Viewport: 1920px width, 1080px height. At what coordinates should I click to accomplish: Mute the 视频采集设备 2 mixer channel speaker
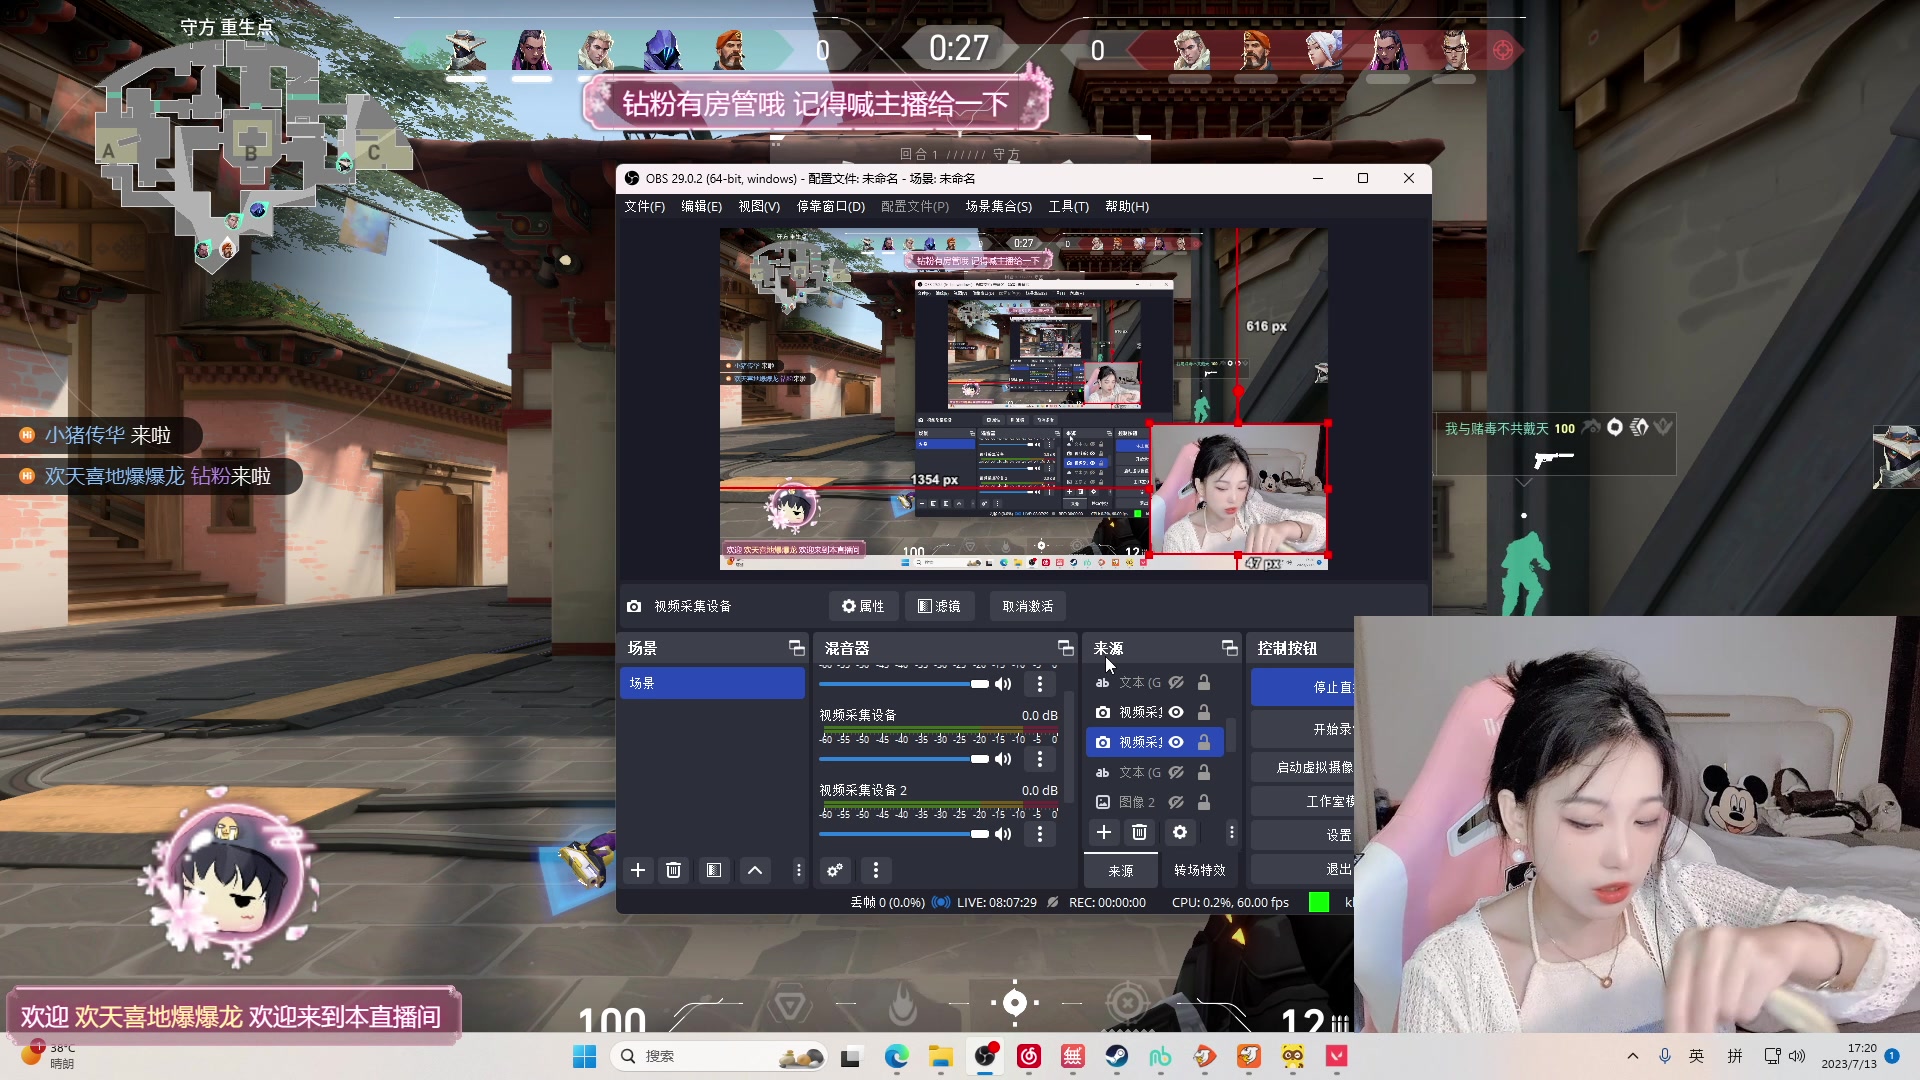point(1003,834)
